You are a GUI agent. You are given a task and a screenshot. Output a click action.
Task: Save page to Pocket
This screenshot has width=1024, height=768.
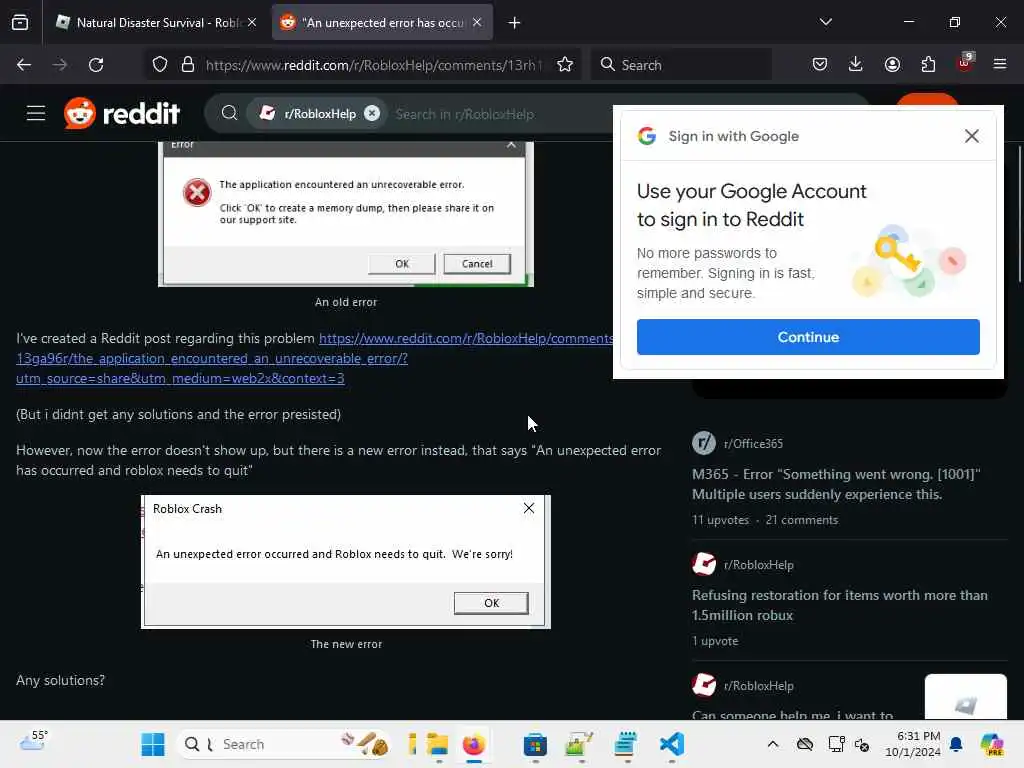click(x=820, y=65)
